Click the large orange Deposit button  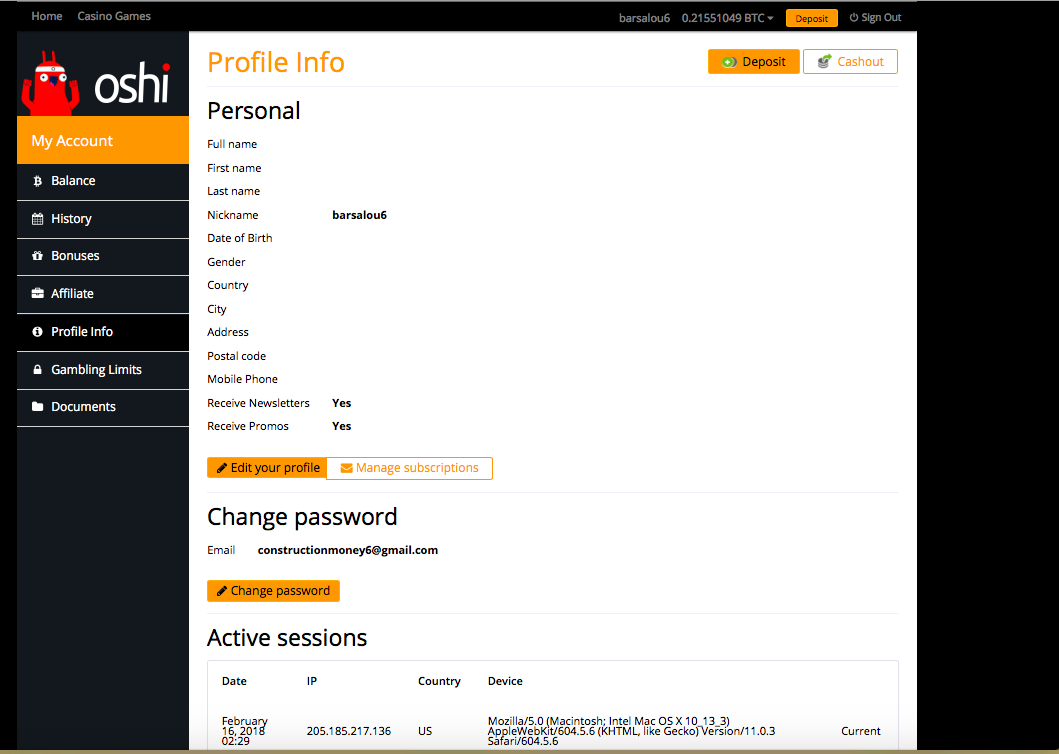(x=754, y=62)
